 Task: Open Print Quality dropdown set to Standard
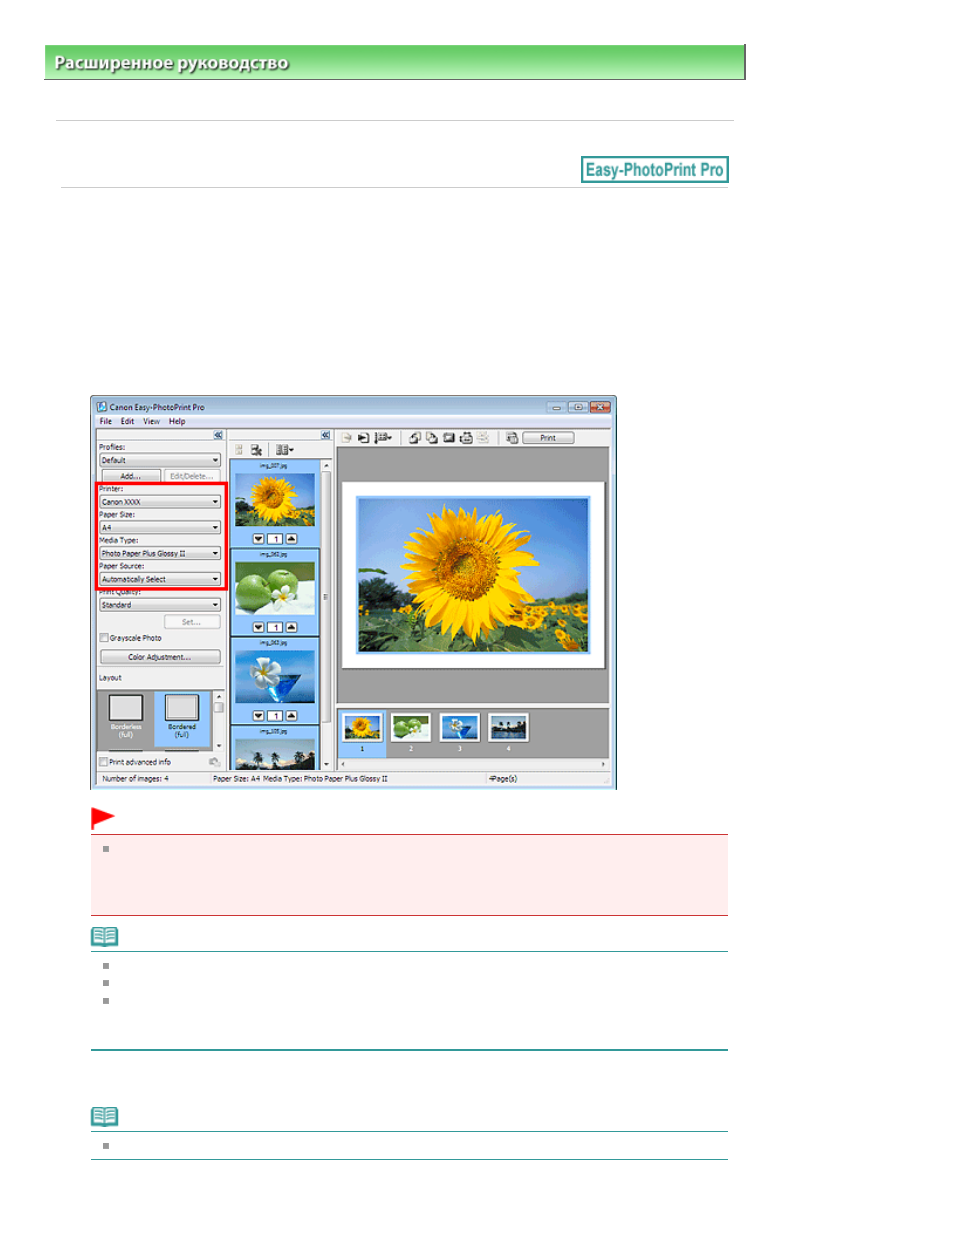[x=160, y=605]
